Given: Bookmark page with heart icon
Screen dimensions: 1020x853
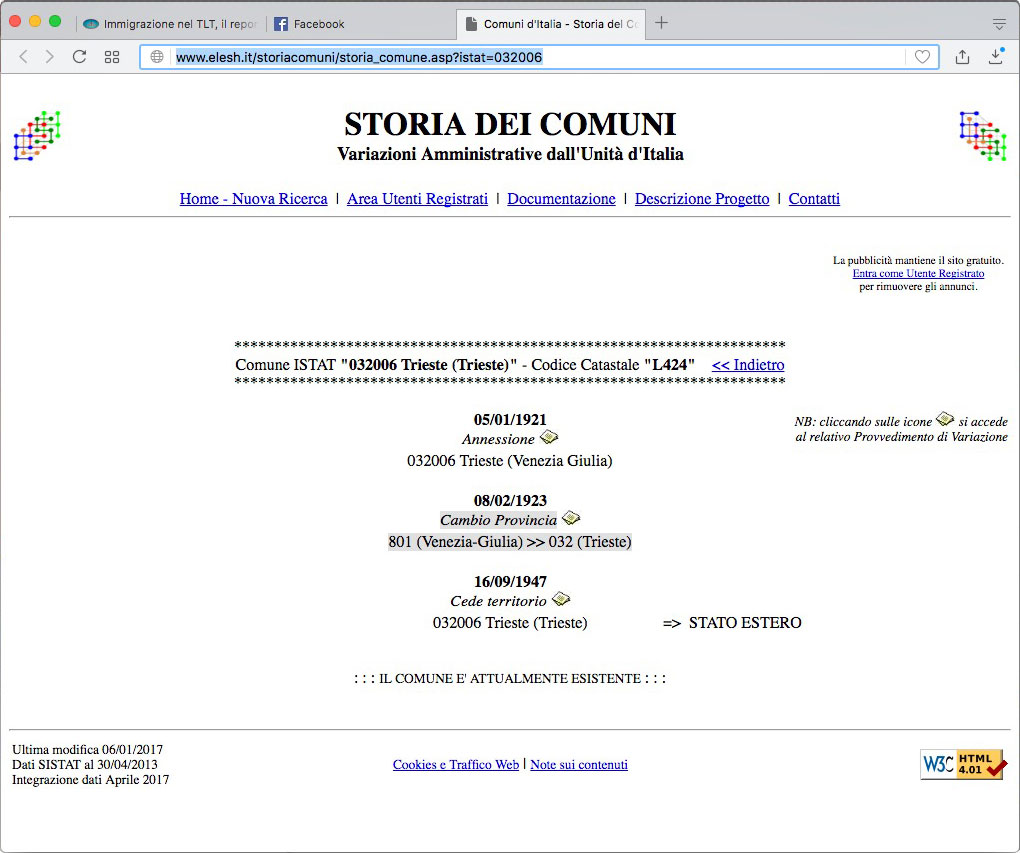Looking at the screenshot, I should [922, 57].
